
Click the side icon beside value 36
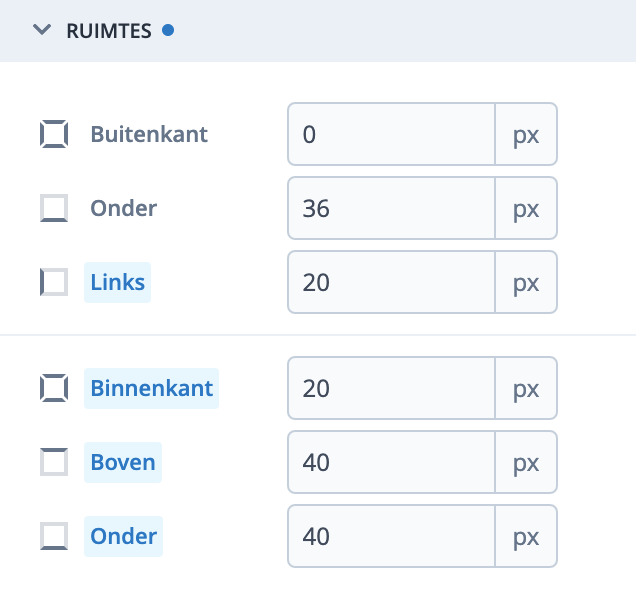pyautogui.click(x=54, y=208)
